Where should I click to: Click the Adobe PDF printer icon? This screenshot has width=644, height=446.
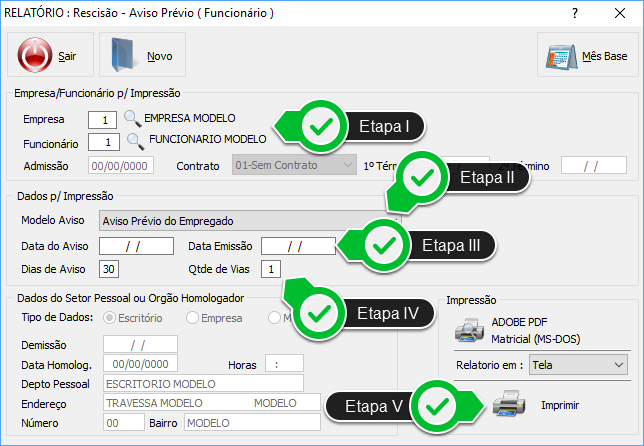469,330
